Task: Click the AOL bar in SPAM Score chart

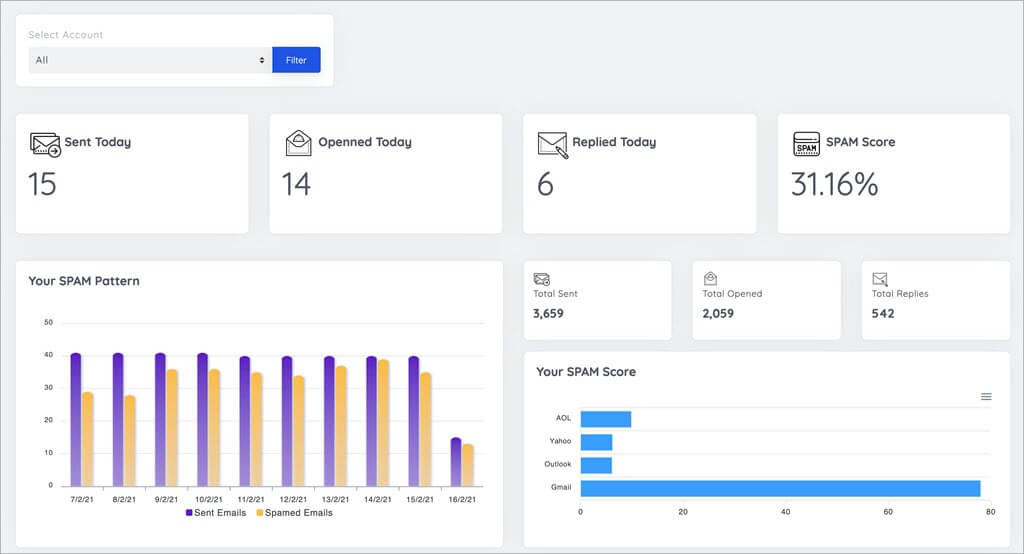Action: tap(605, 419)
